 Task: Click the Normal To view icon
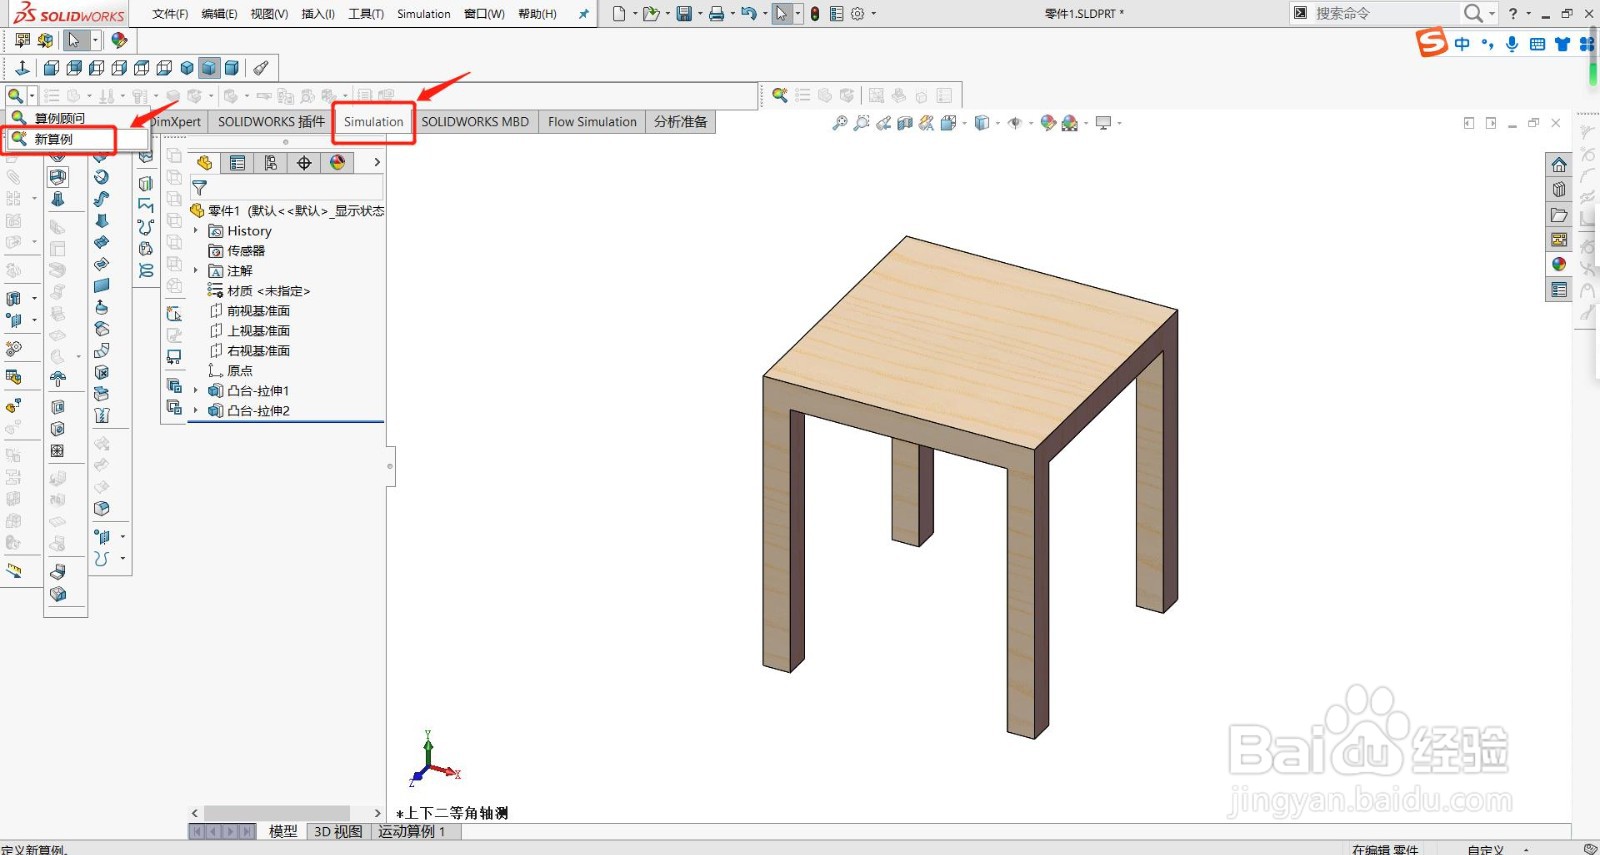(22, 68)
